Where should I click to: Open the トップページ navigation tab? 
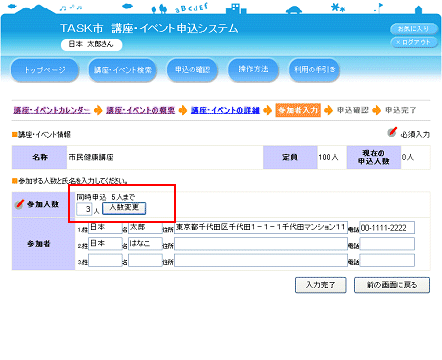coord(45,70)
